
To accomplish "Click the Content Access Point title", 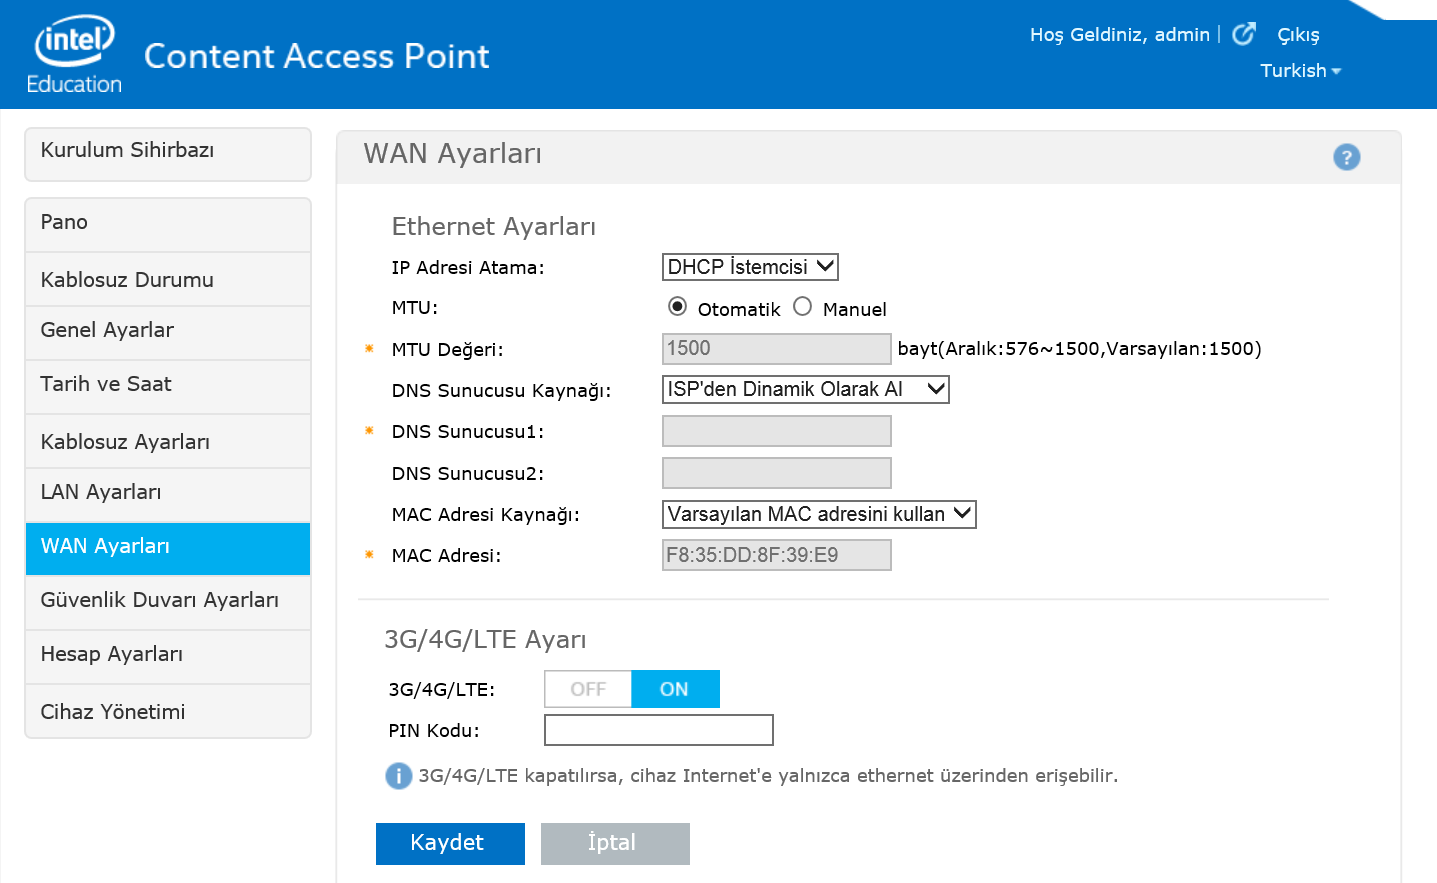I will pyautogui.click(x=317, y=56).
